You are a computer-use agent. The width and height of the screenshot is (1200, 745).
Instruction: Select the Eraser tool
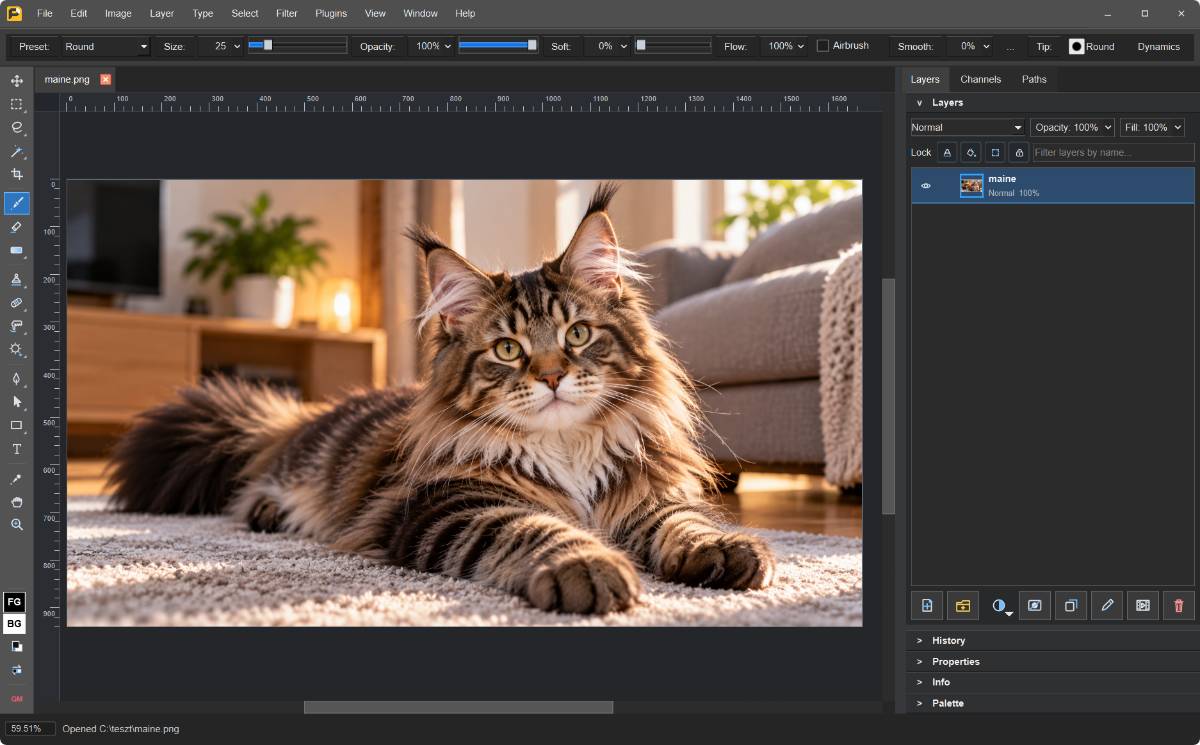tap(17, 227)
